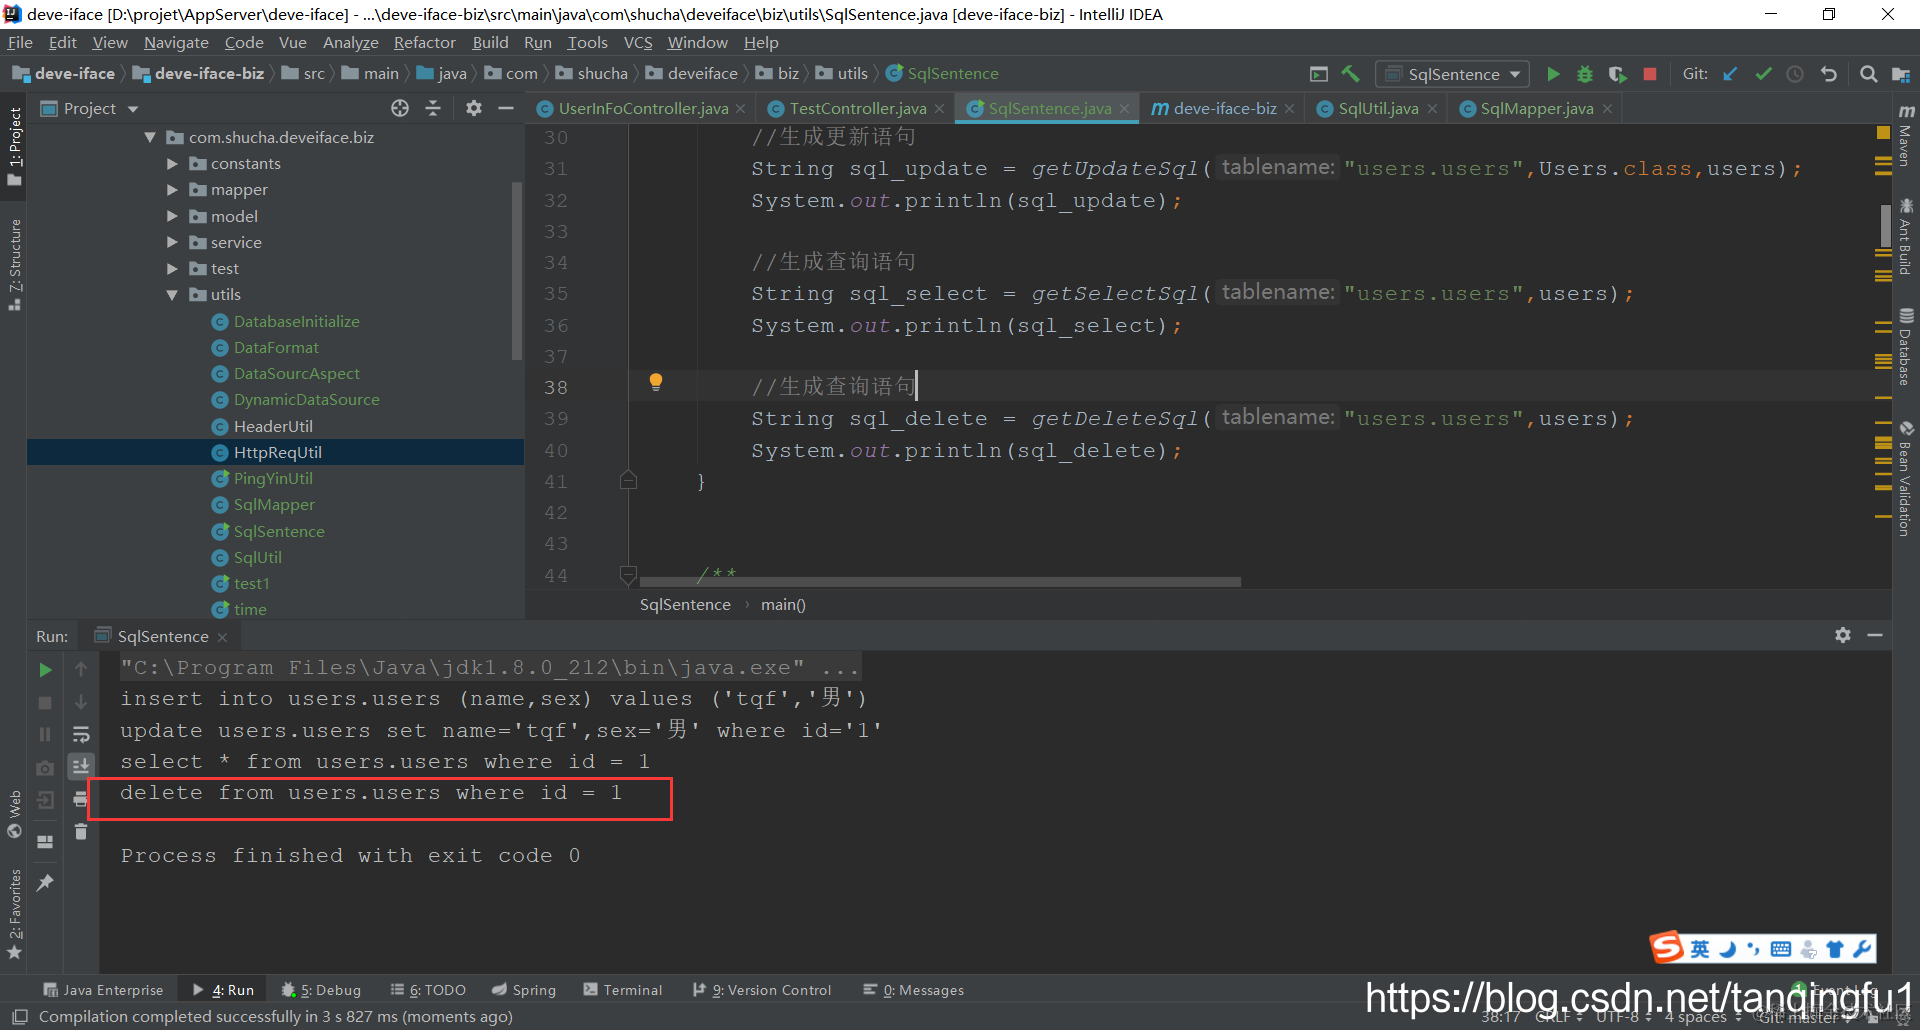
Task: Print console output with printer icon
Action: tap(81, 799)
